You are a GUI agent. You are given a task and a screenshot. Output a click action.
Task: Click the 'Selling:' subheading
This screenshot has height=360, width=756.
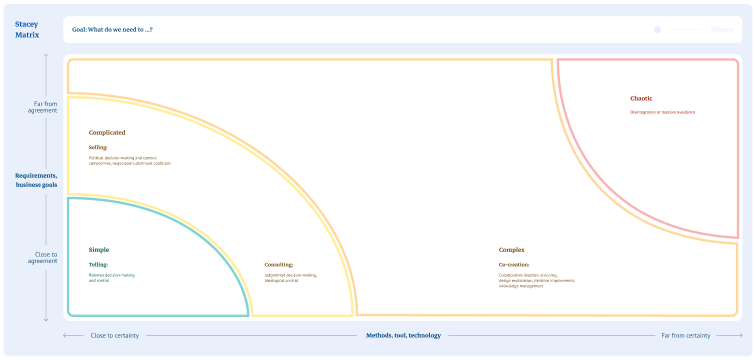pyautogui.click(x=98, y=147)
